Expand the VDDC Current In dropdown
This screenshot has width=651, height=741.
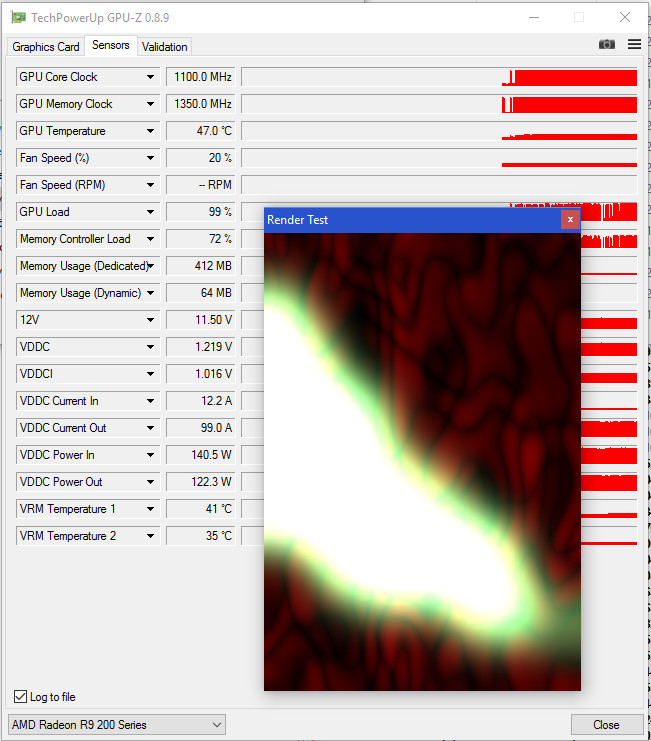click(x=150, y=400)
